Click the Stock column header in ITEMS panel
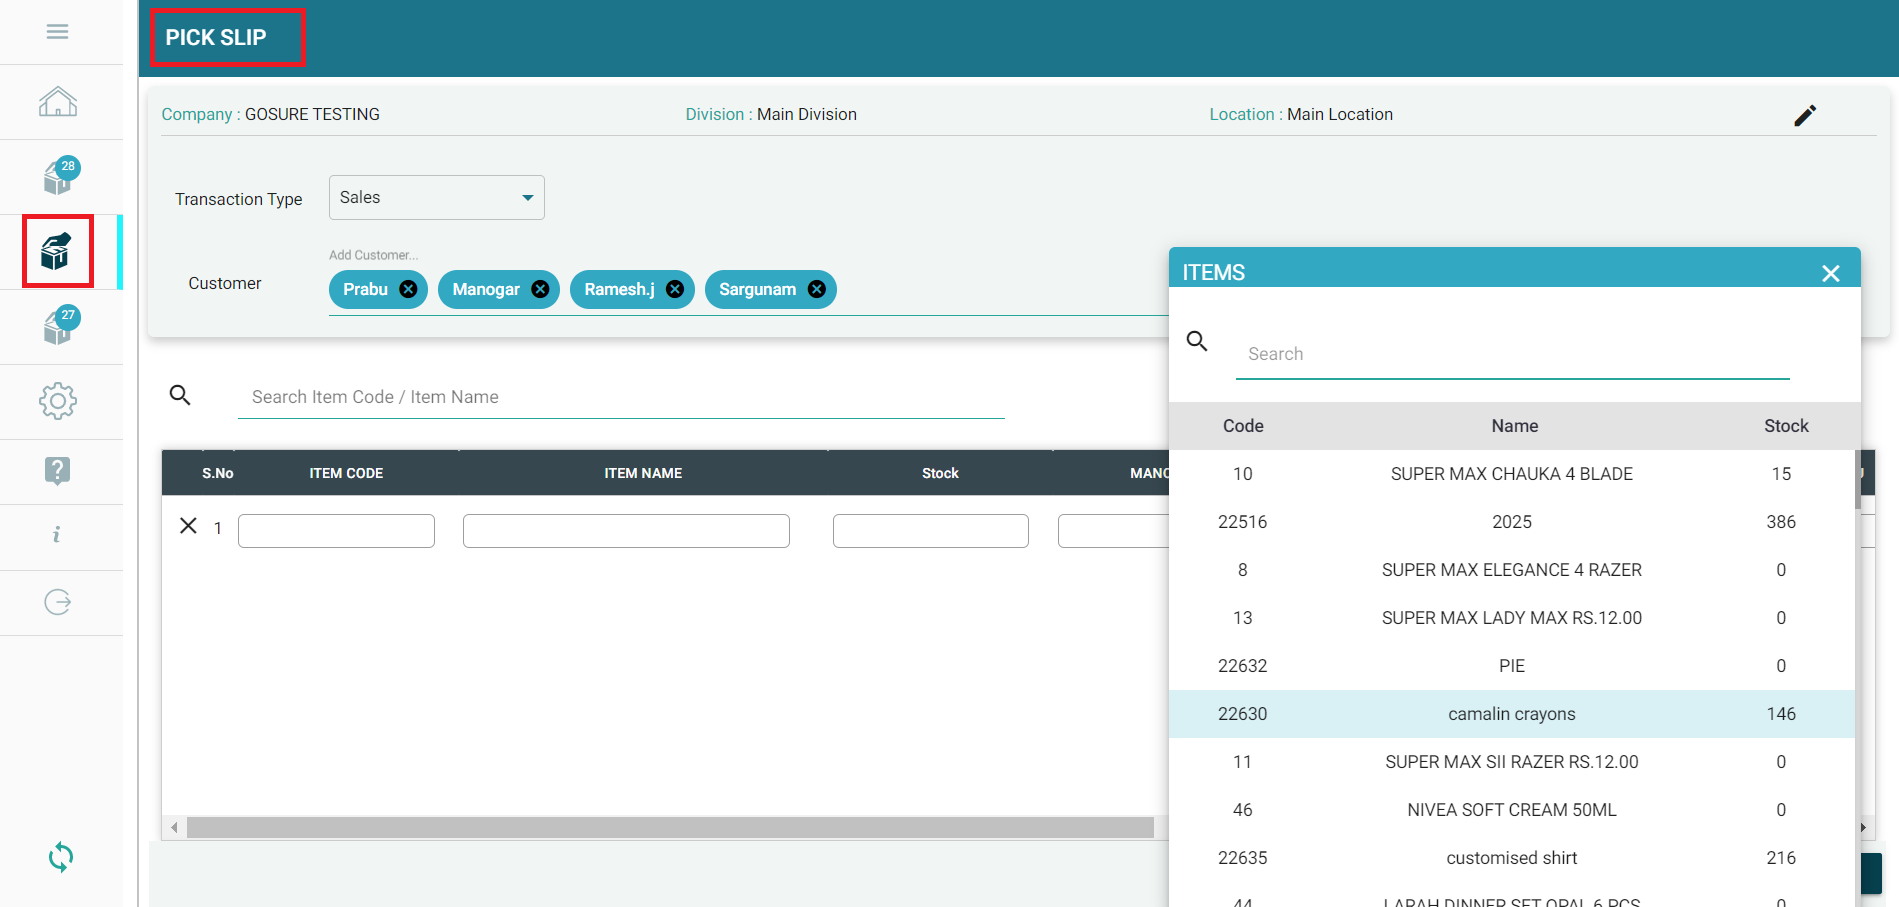Screen dimensions: 1899x907 click(1786, 426)
